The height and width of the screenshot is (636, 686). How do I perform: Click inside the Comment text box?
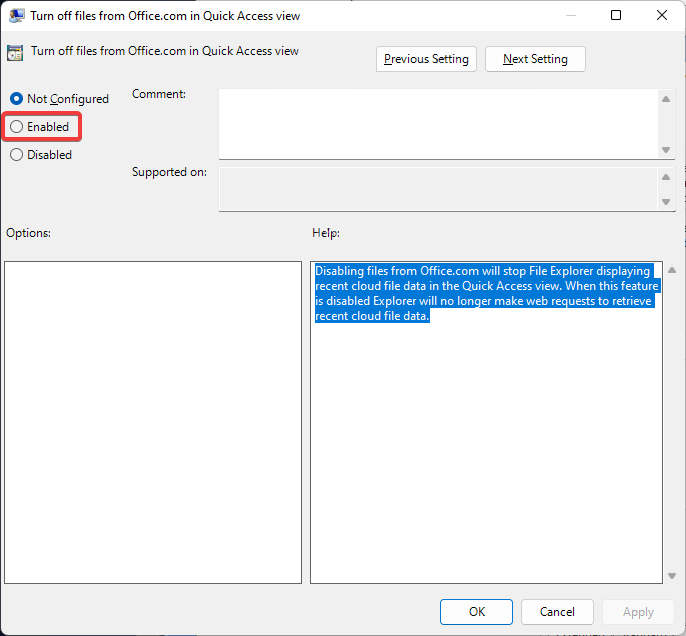click(x=438, y=124)
